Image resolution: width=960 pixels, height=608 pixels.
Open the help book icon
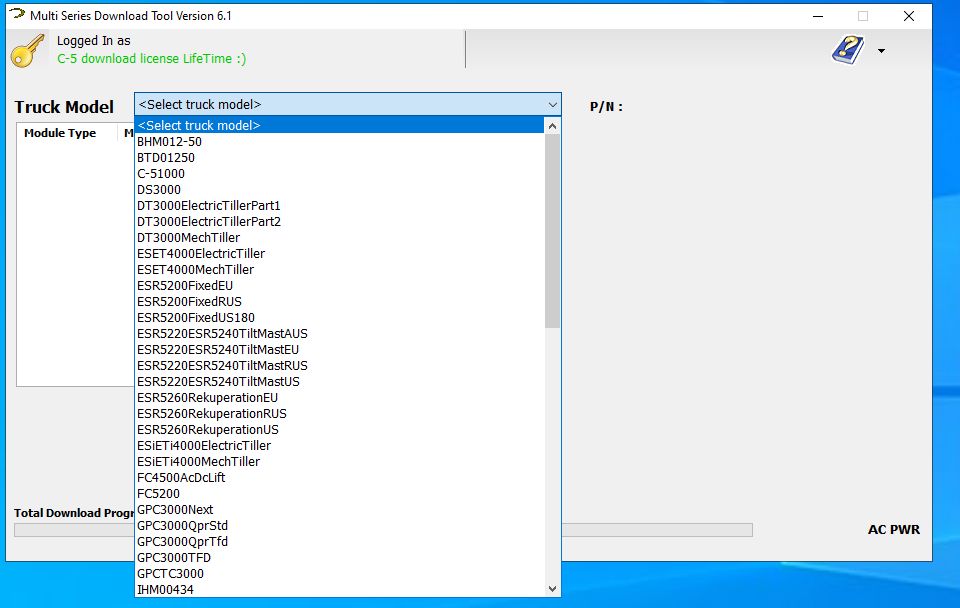(x=848, y=50)
